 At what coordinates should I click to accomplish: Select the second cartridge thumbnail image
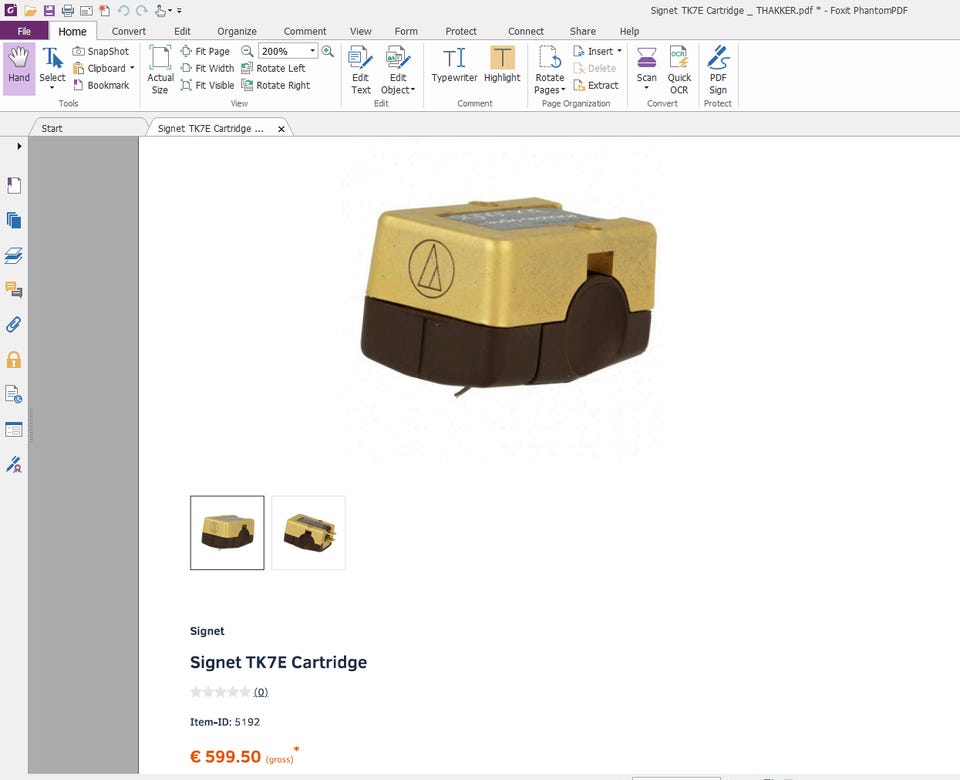point(308,532)
